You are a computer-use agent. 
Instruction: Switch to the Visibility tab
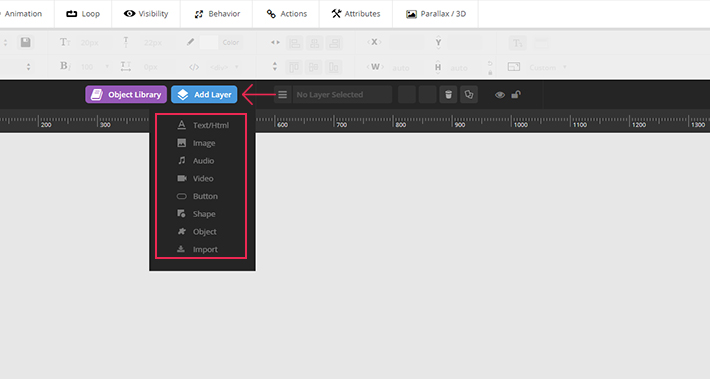point(146,14)
